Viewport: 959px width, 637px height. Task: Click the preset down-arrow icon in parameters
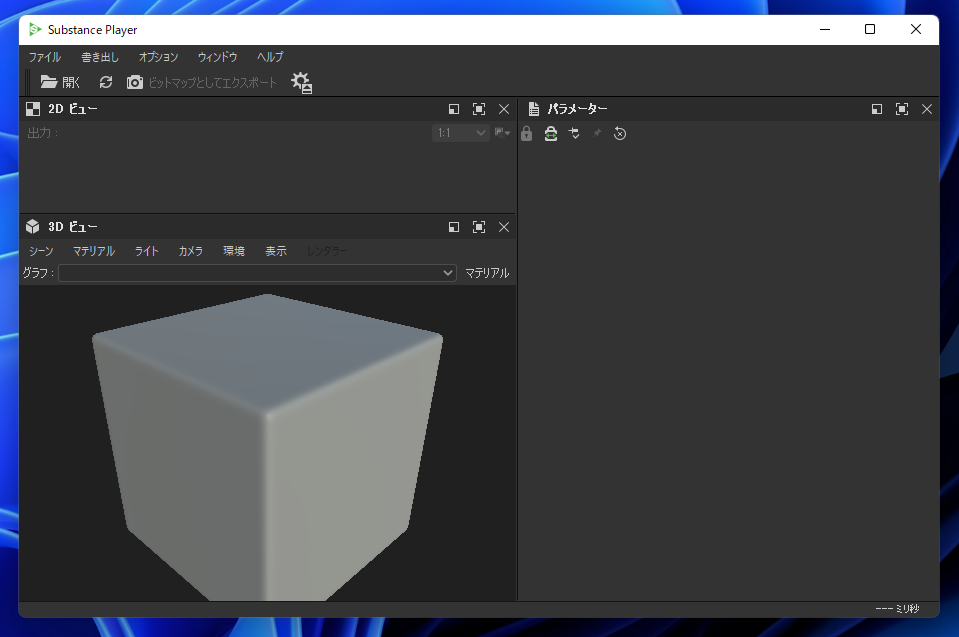(574, 133)
